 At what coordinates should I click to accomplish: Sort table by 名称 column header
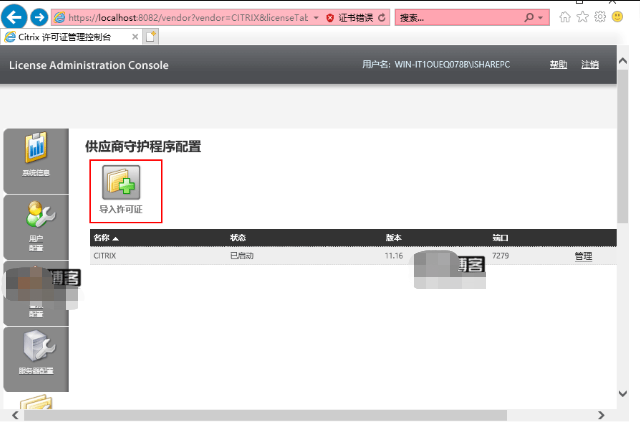pos(106,238)
